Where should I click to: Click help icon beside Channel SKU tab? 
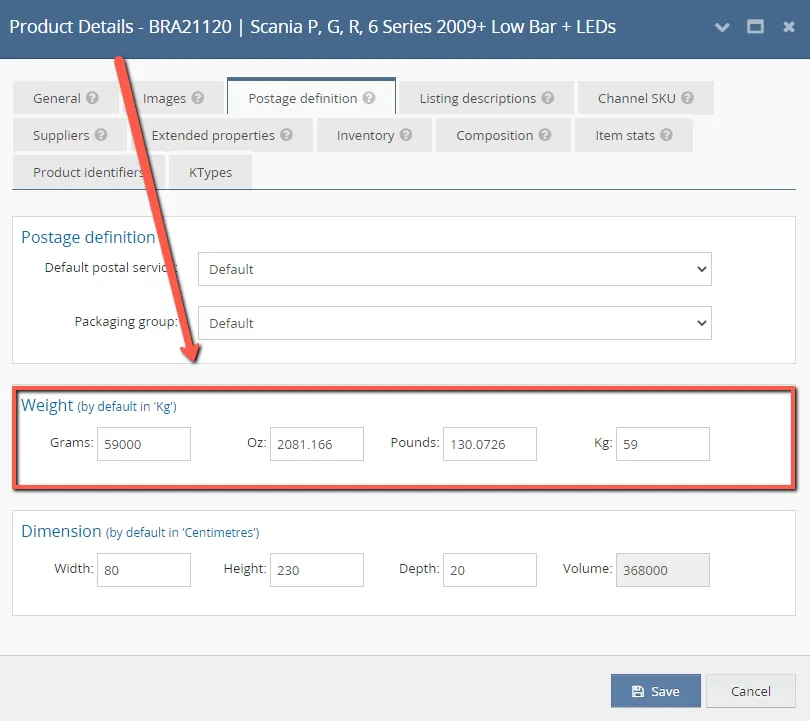tap(688, 98)
